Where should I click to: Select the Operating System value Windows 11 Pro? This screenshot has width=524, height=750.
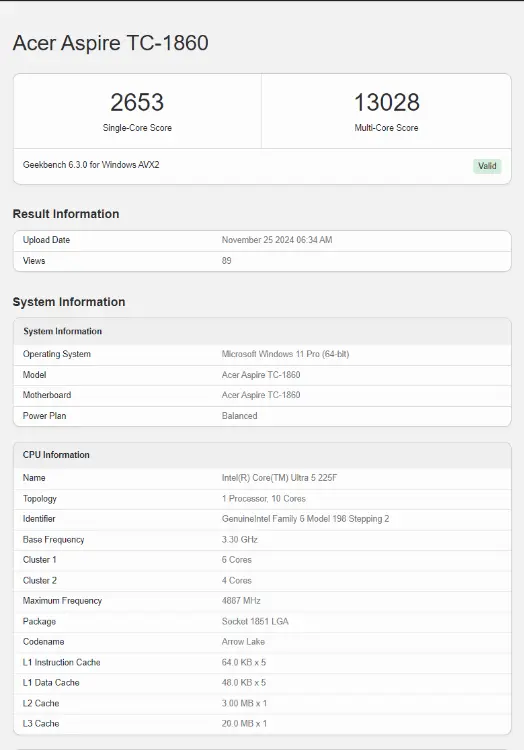click(285, 354)
